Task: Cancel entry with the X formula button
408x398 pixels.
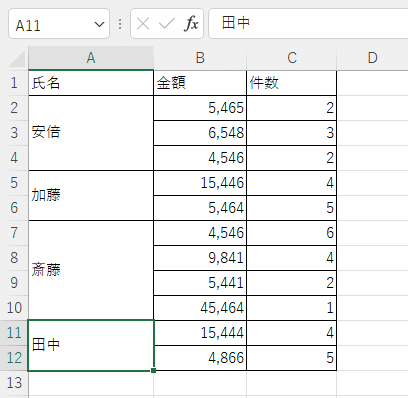Action: click(x=143, y=24)
